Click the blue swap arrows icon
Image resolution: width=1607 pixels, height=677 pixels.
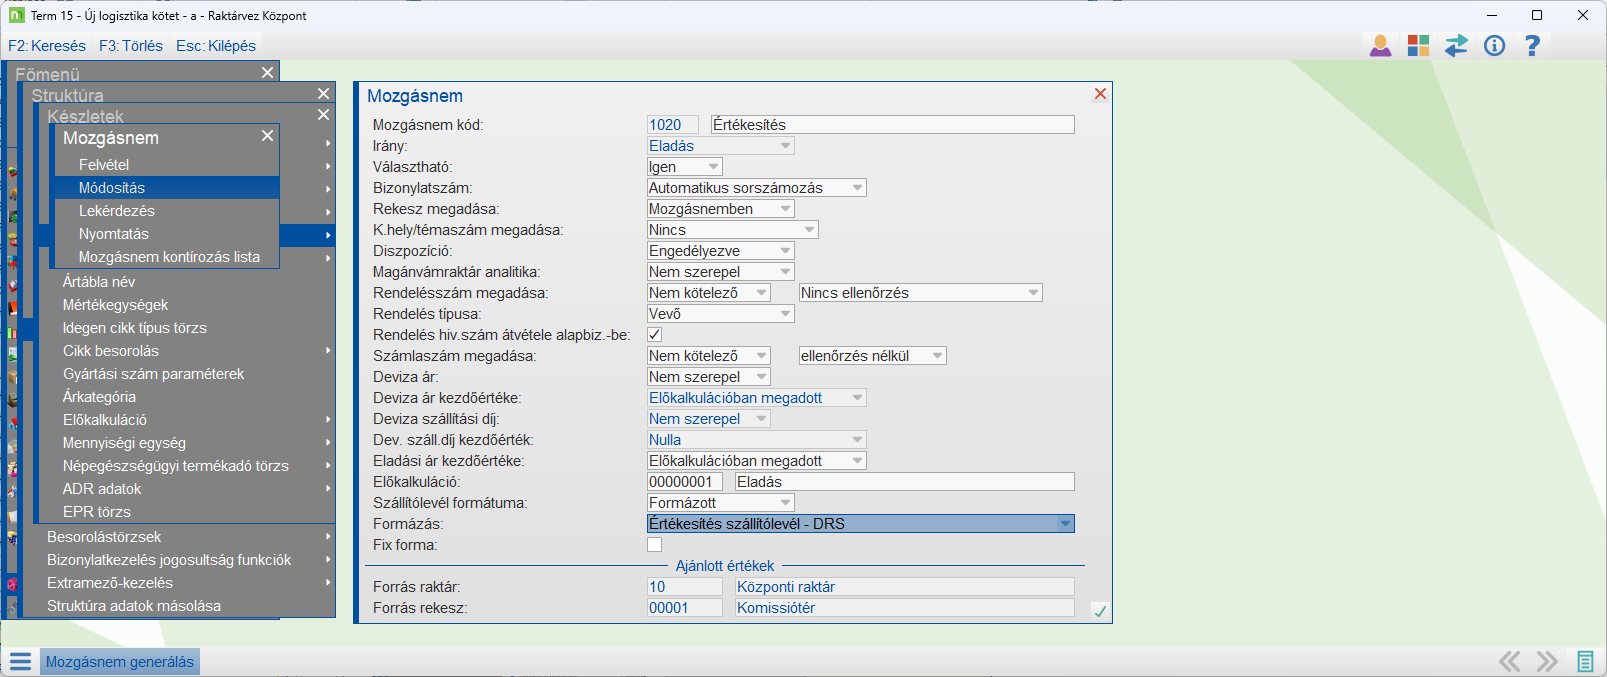(1456, 46)
